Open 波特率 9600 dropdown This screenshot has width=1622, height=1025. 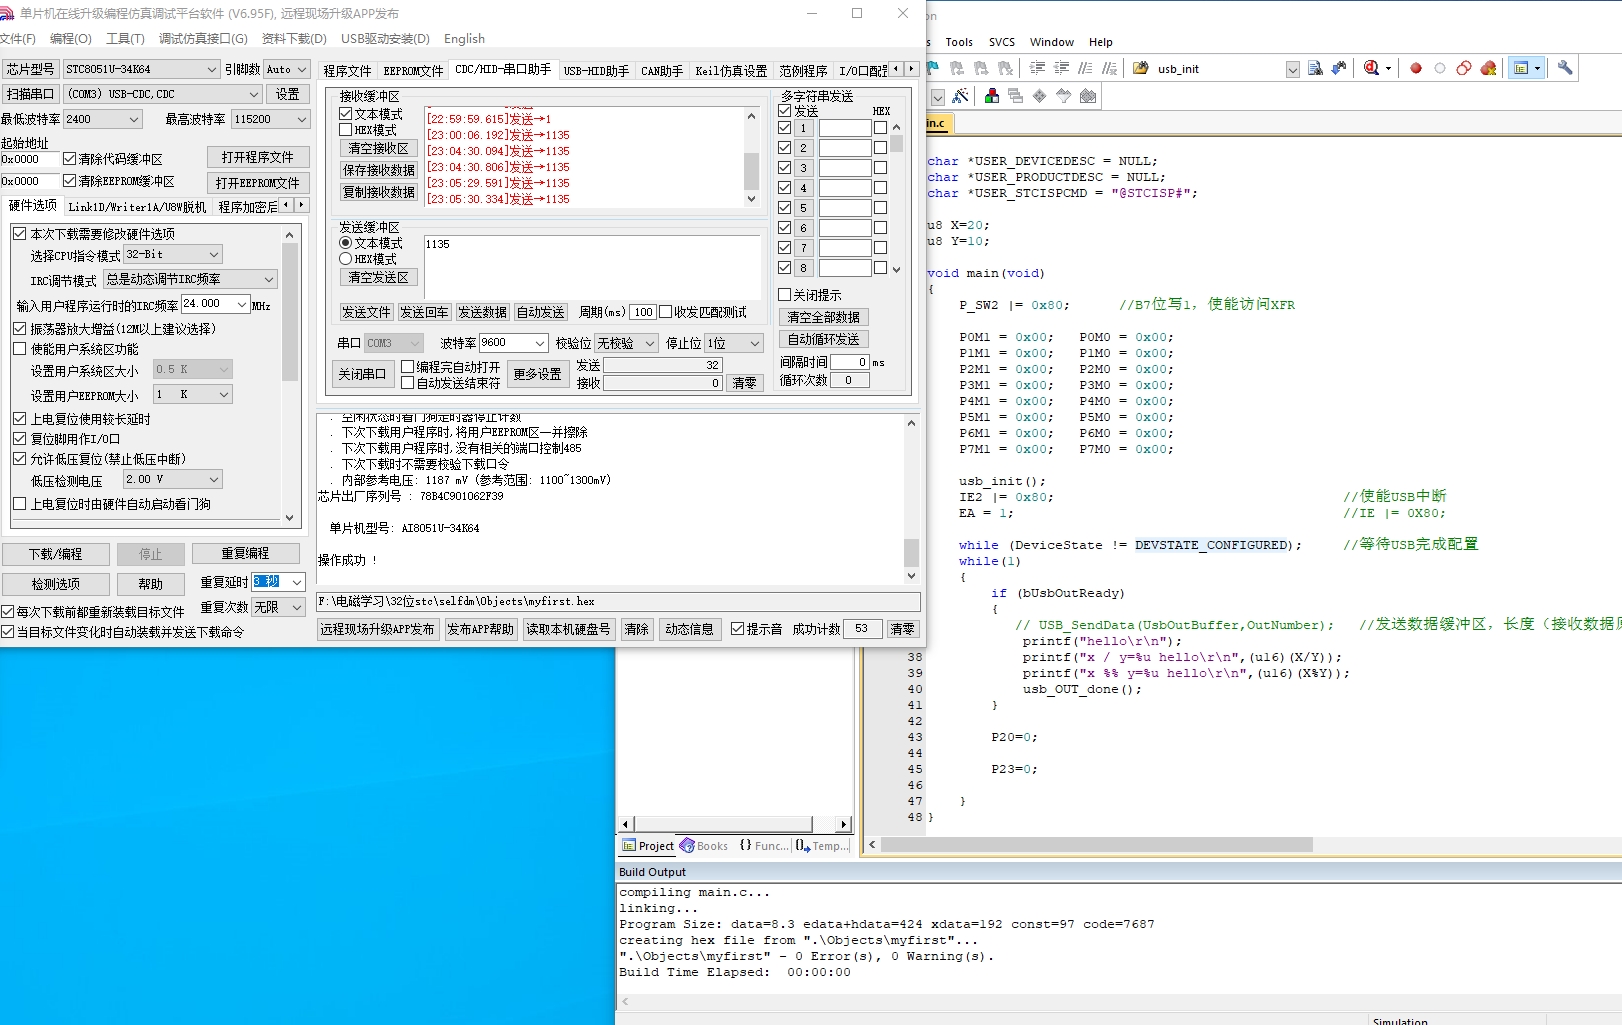click(513, 343)
